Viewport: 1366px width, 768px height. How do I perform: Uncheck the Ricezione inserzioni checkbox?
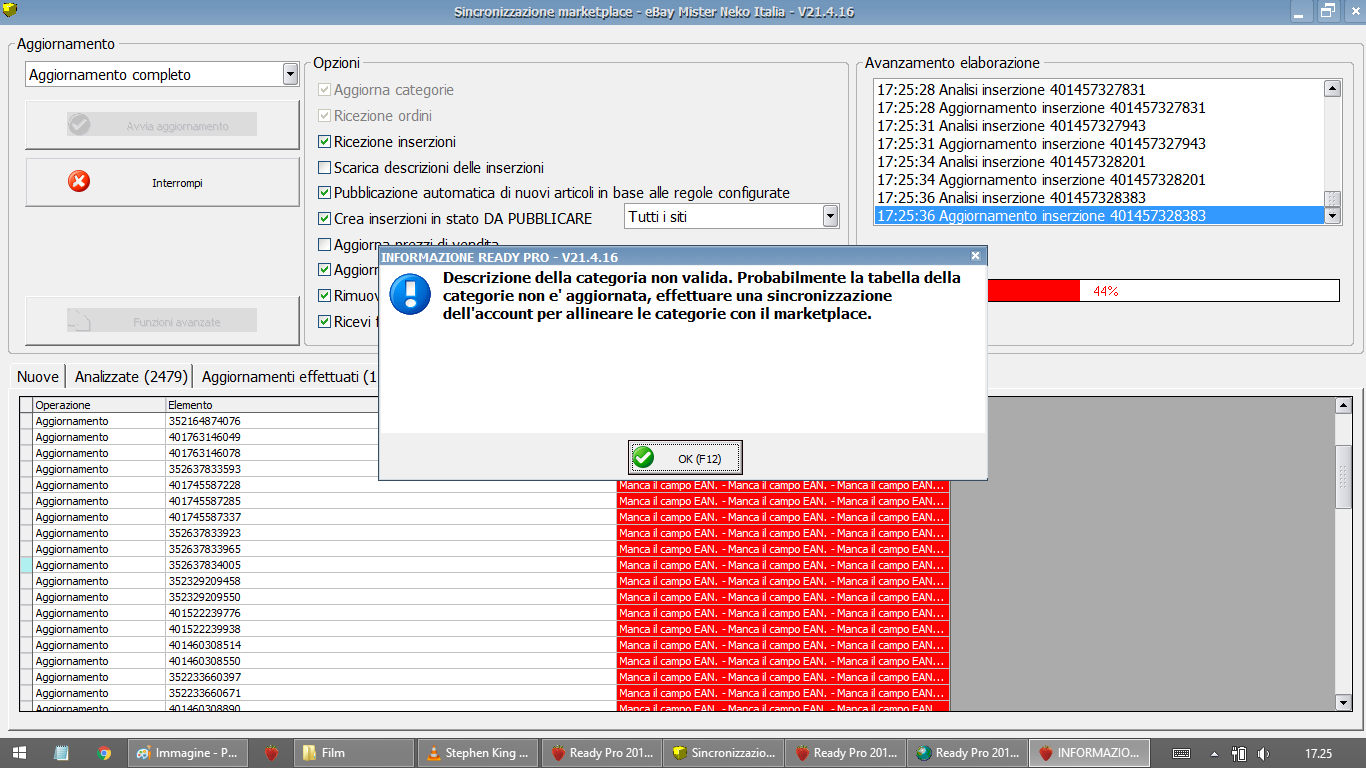tap(324, 142)
